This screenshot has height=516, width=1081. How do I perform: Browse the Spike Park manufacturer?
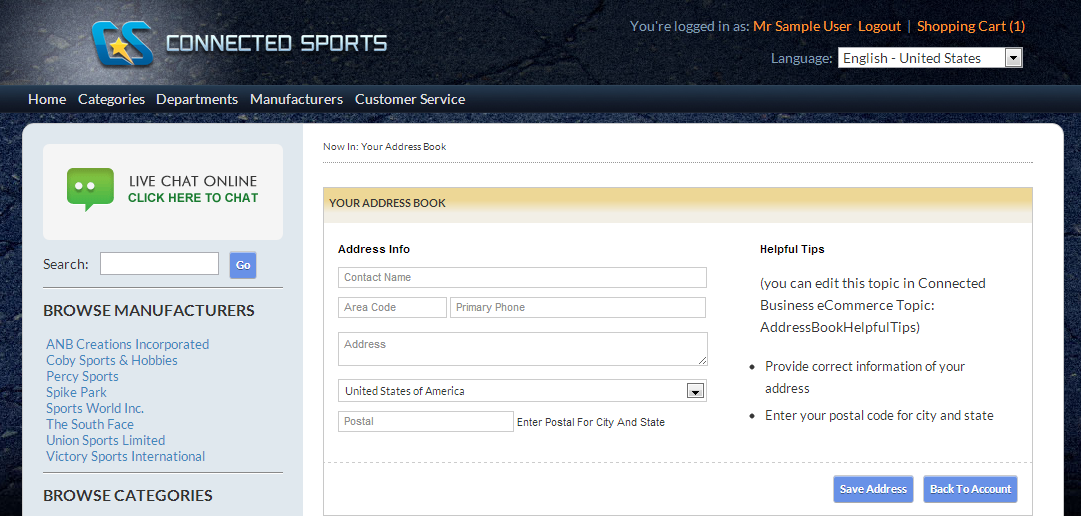click(76, 392)
